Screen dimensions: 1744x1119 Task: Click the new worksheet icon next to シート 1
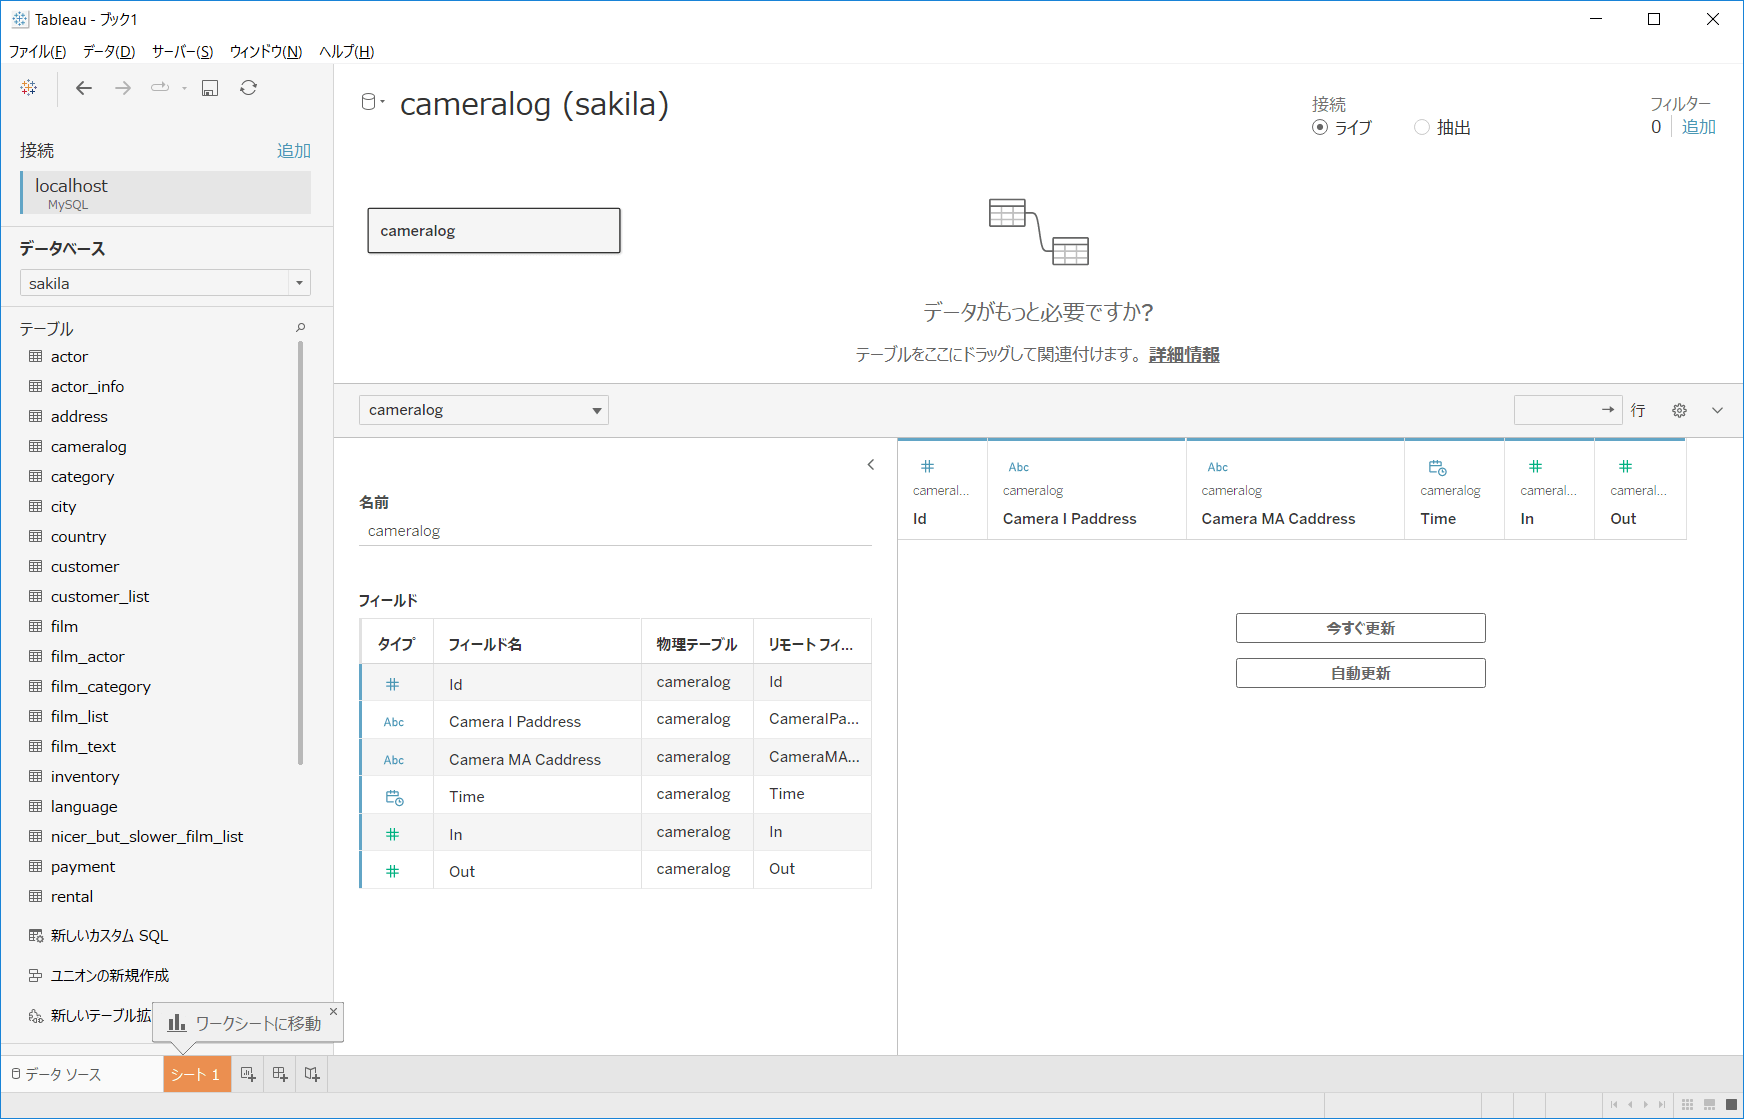[x=248, y=1074]
